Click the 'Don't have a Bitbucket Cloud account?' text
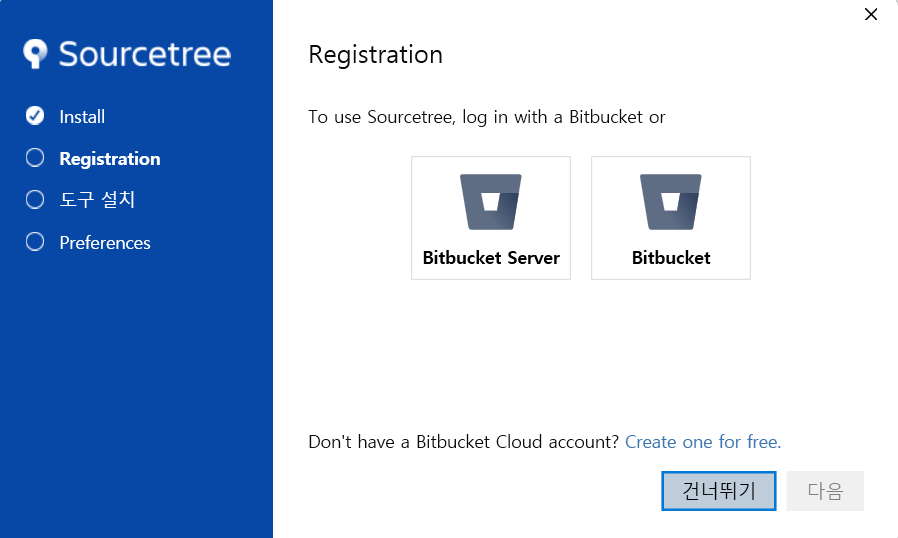 pos(464,442)
